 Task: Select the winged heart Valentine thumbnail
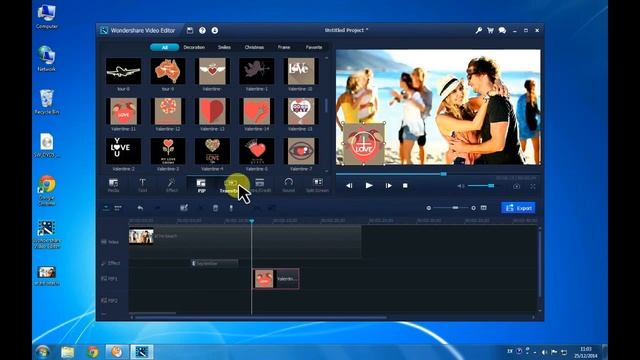coord(212,71)
